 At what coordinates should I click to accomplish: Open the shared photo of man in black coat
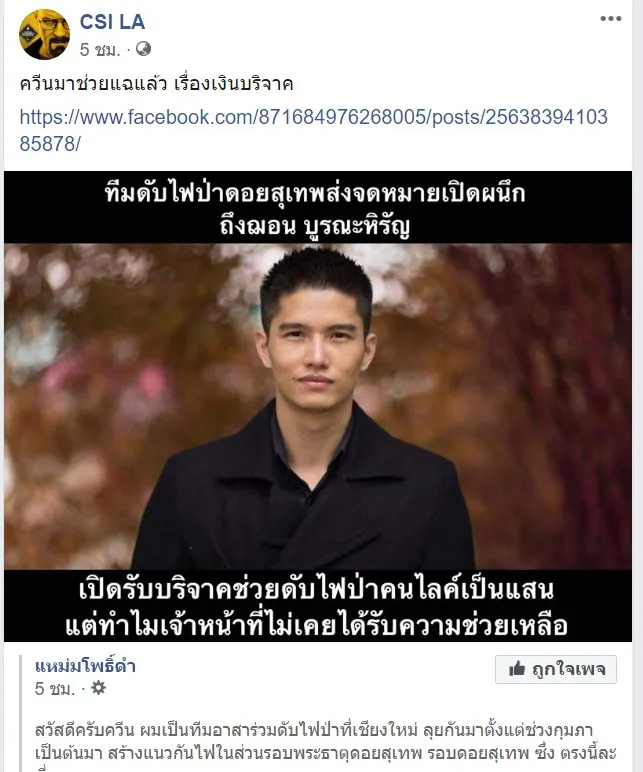point(318,406)
